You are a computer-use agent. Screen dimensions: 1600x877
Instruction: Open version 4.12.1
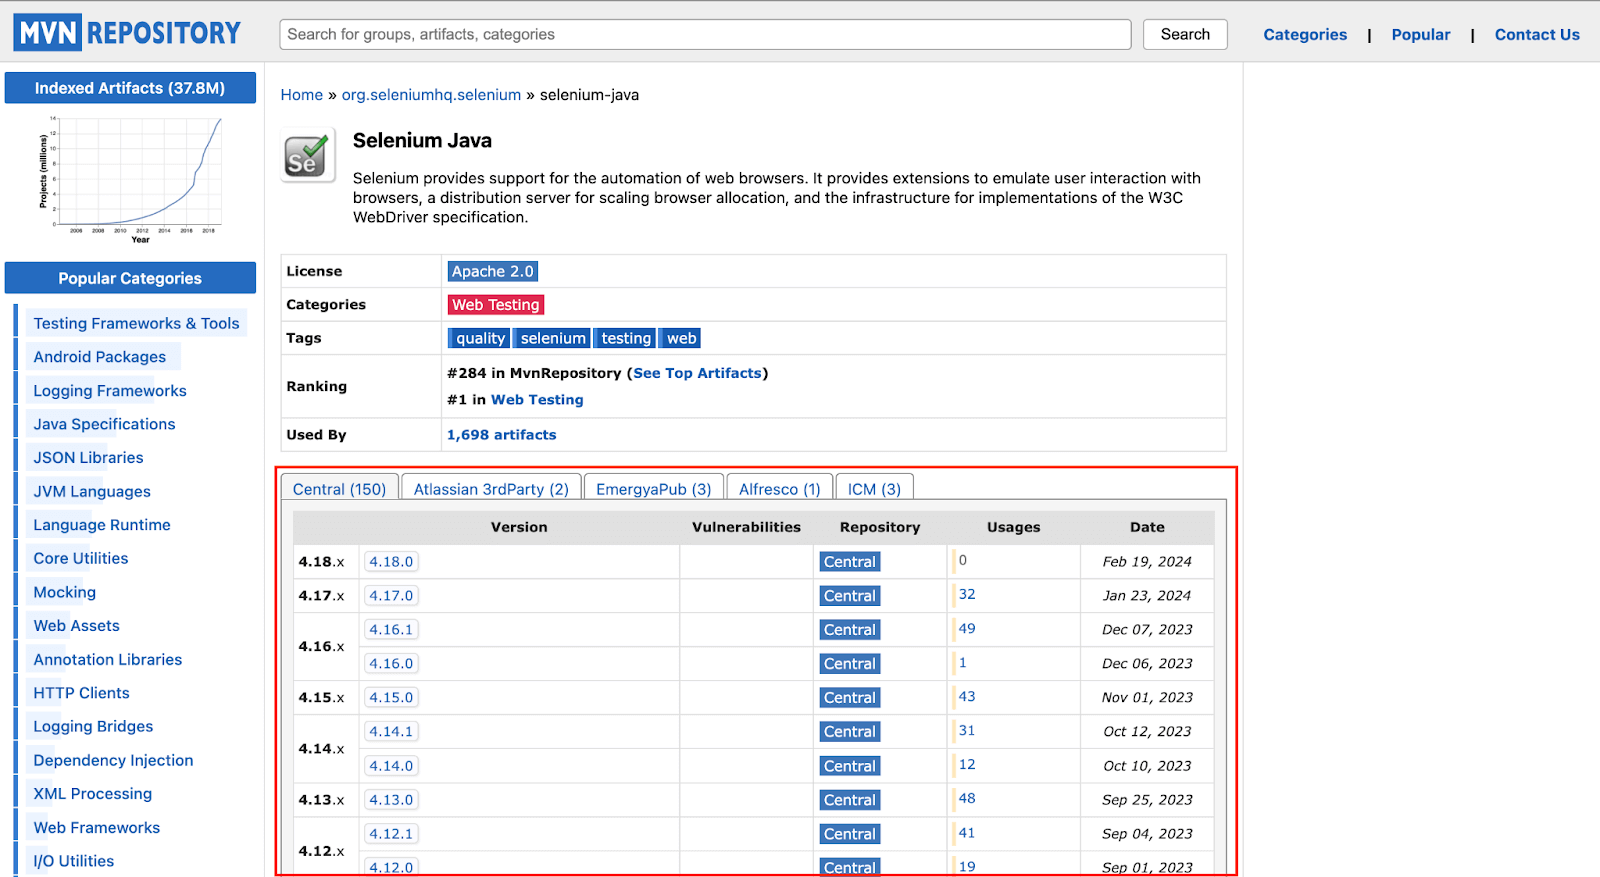pos(391,834)
